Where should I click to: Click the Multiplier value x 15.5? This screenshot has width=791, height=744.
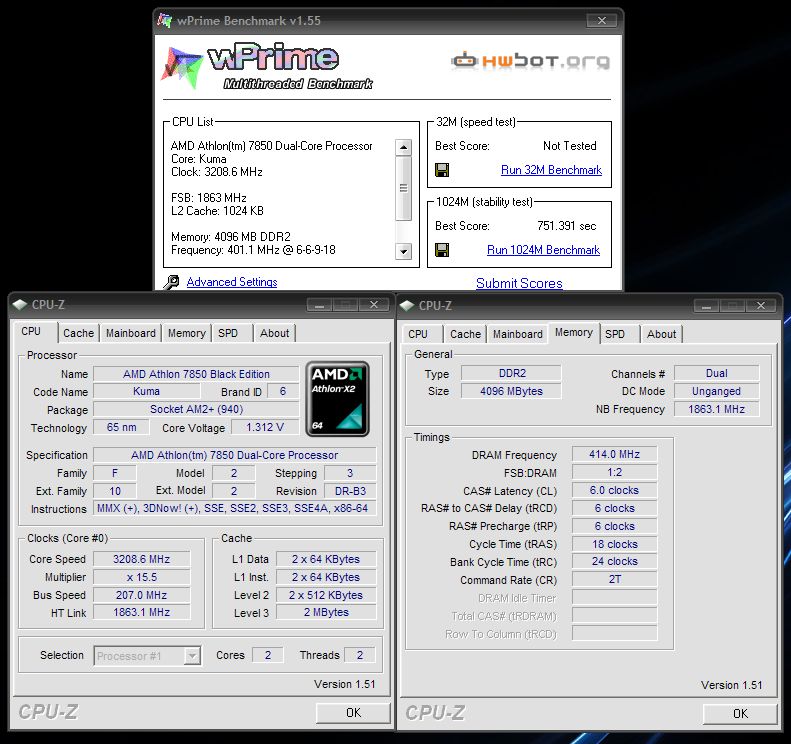(x=142, y=577)
